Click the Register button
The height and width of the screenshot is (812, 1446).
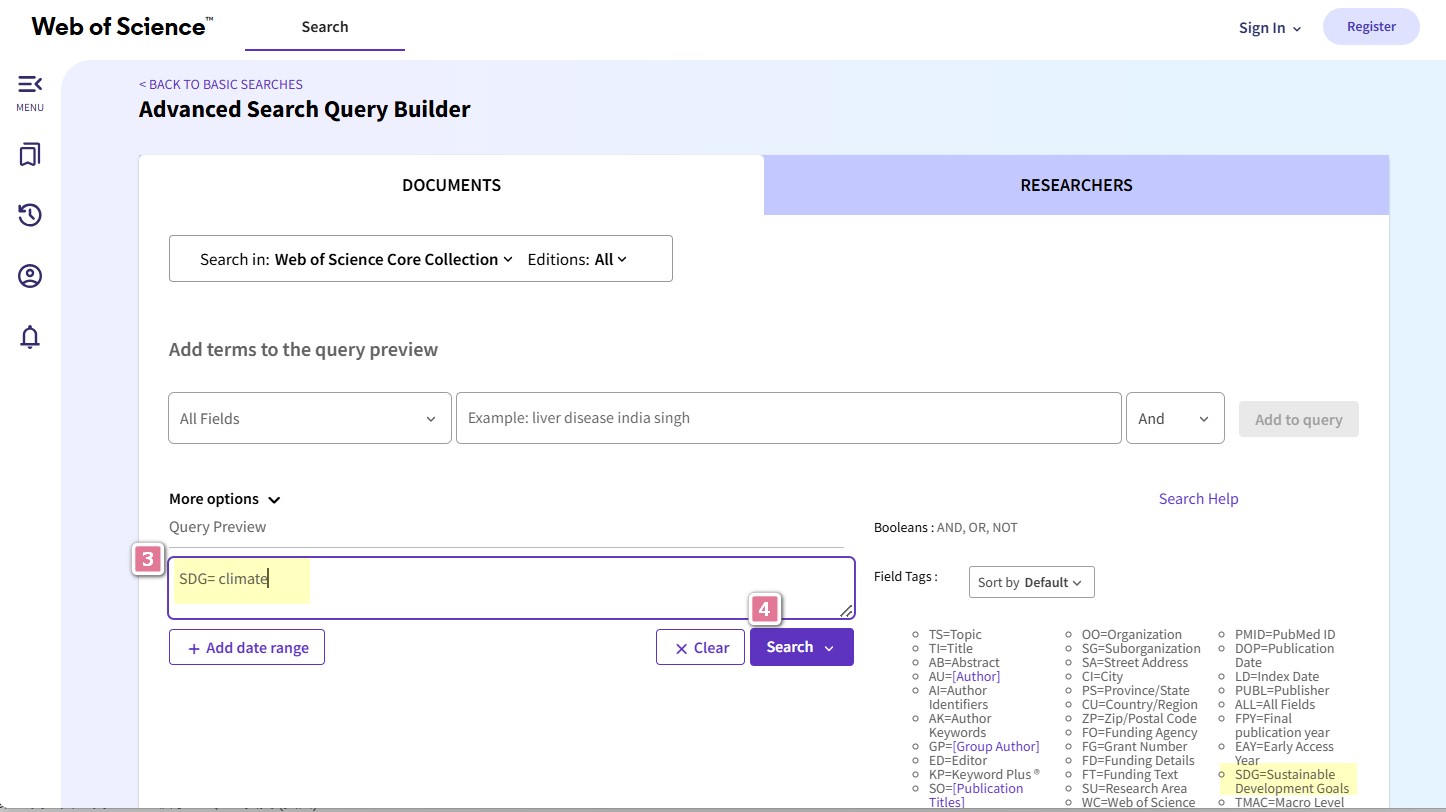tap(1371, 27)
